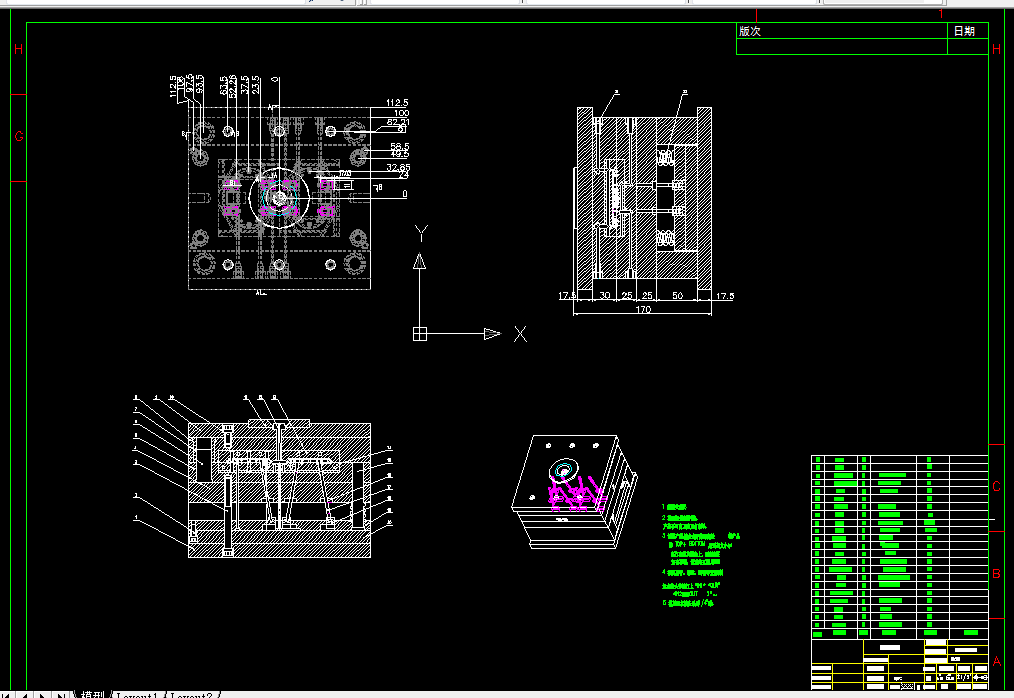Select the rotated 93.5 ordinate dimension
Viewport: 1014px width, 698px height.
tap(200, 84)
